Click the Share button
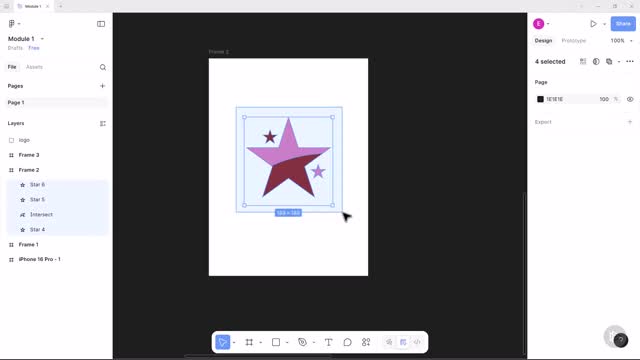Image resolution: width=640 pixels, height=360 pixels. [623, 24]
